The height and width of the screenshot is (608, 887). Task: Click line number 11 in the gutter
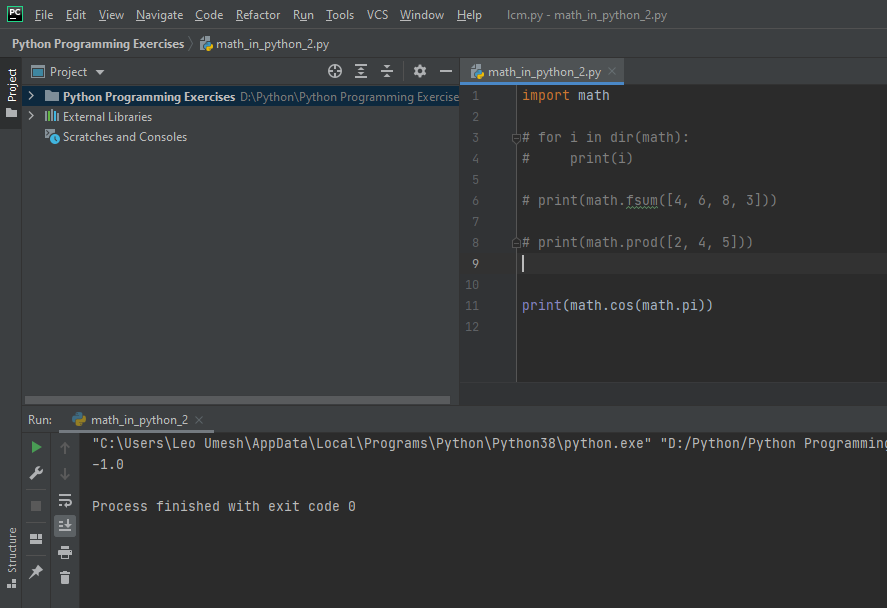click(472, 306)
